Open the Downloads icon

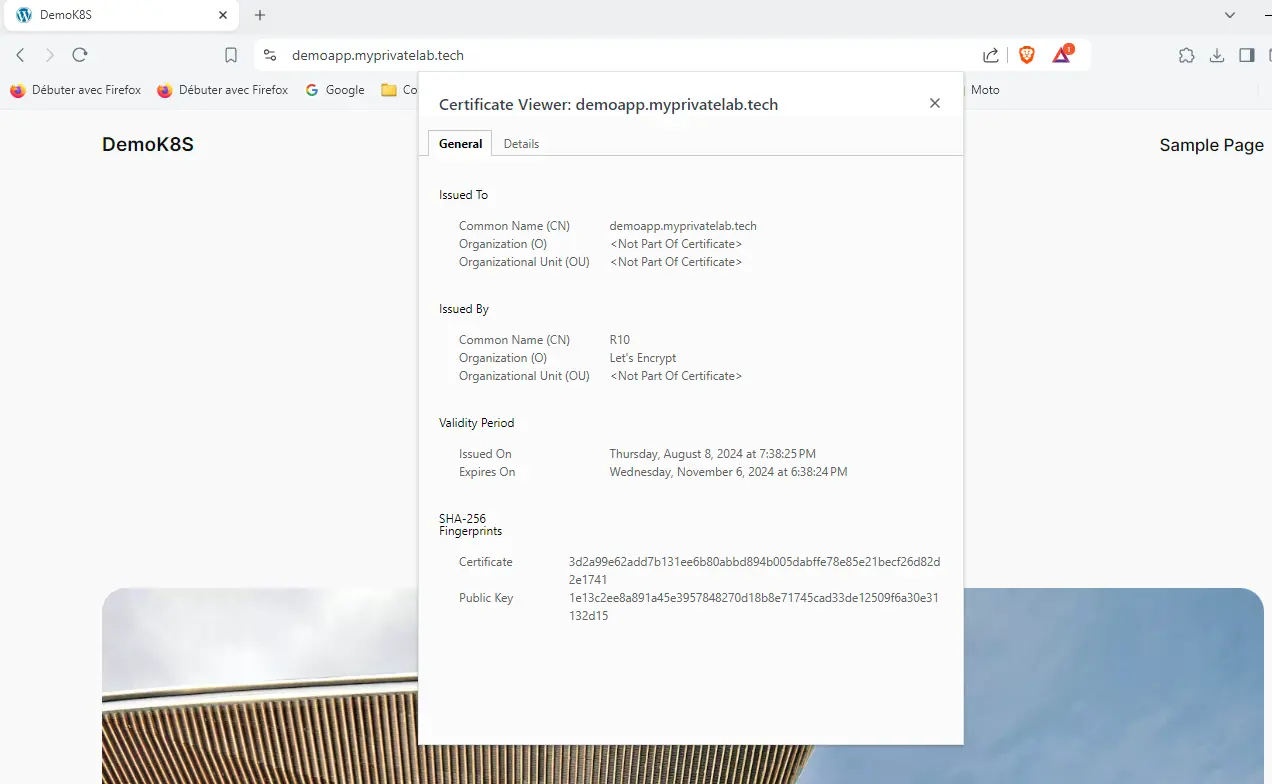[x=1217, y=55]
